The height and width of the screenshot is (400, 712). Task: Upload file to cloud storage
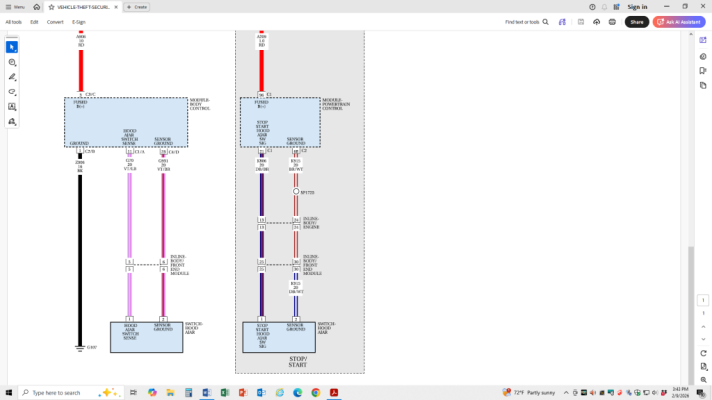(596, 22)
